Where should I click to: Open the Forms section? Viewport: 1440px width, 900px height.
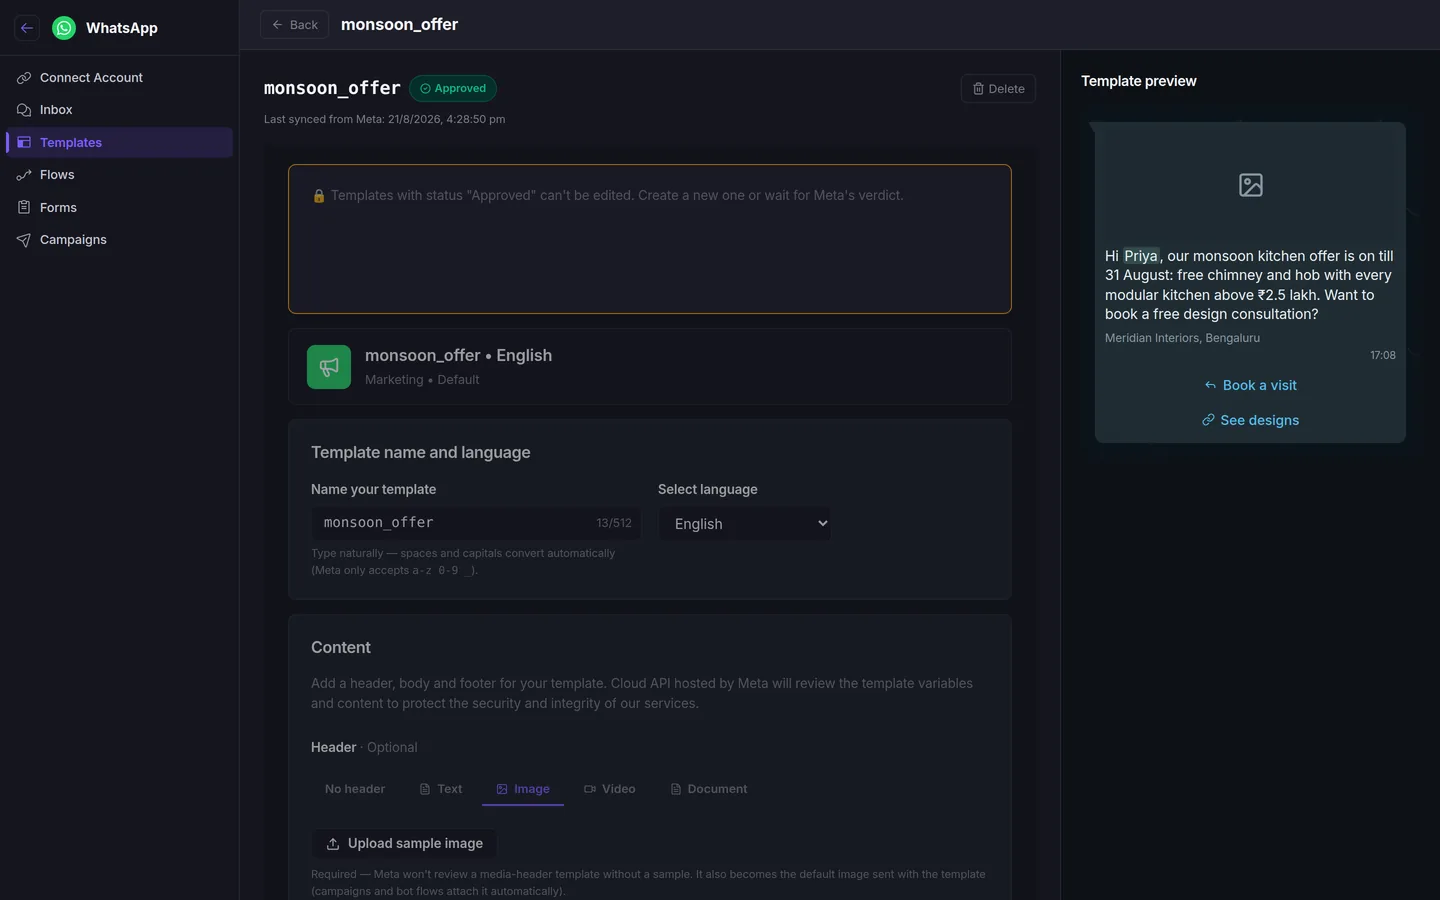pyautogui.click(x=120, y=207)
